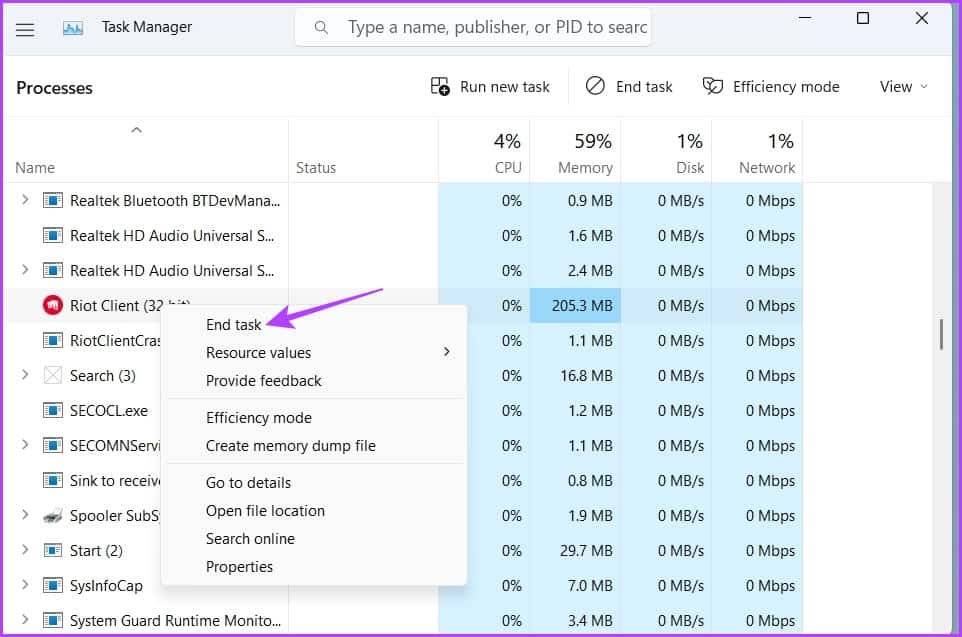Click the End task toolbar icon
962x637 pixels.
595,86
